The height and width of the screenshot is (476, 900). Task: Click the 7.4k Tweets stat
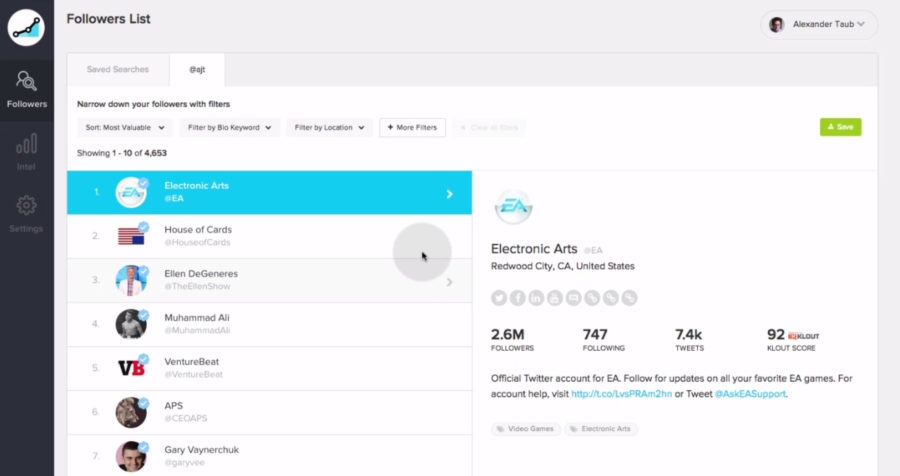[x=689, y=339]
